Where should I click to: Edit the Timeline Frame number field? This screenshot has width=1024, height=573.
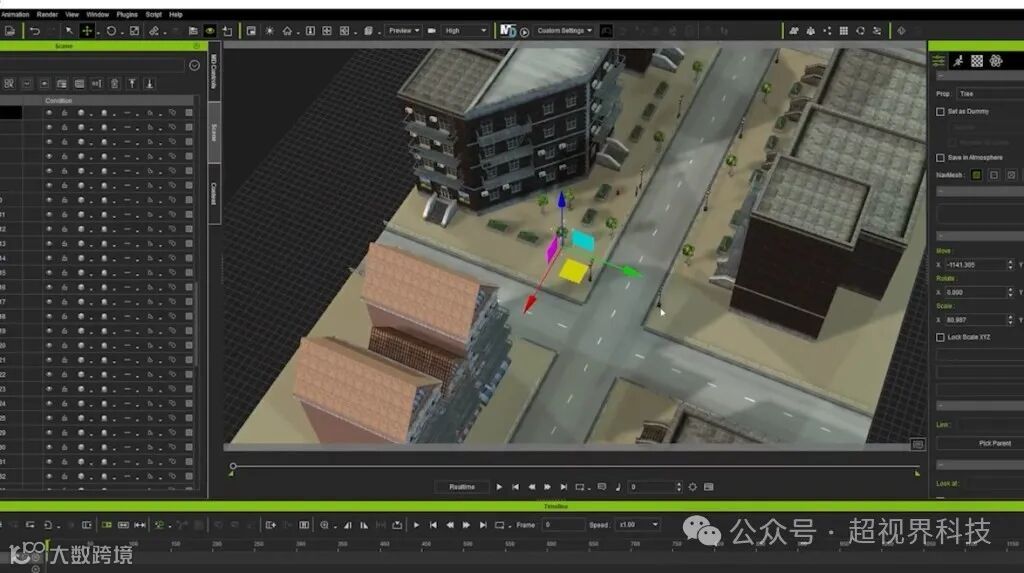564,525
